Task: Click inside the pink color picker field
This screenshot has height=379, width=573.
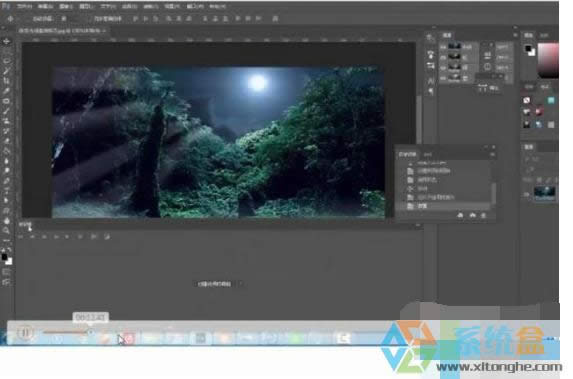Action: pos(547,60)
